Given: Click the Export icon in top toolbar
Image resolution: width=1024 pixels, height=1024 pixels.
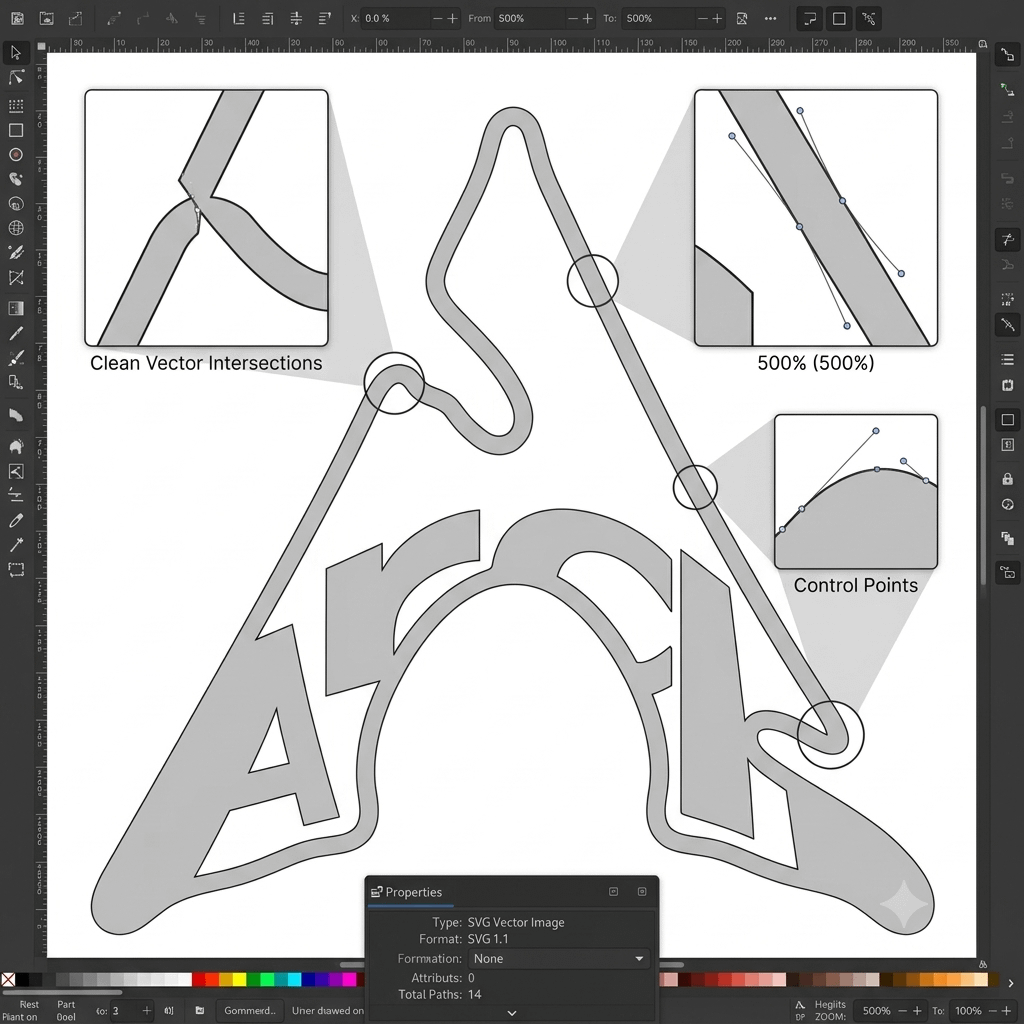Looking at the screenshot, I should point(75,18).
